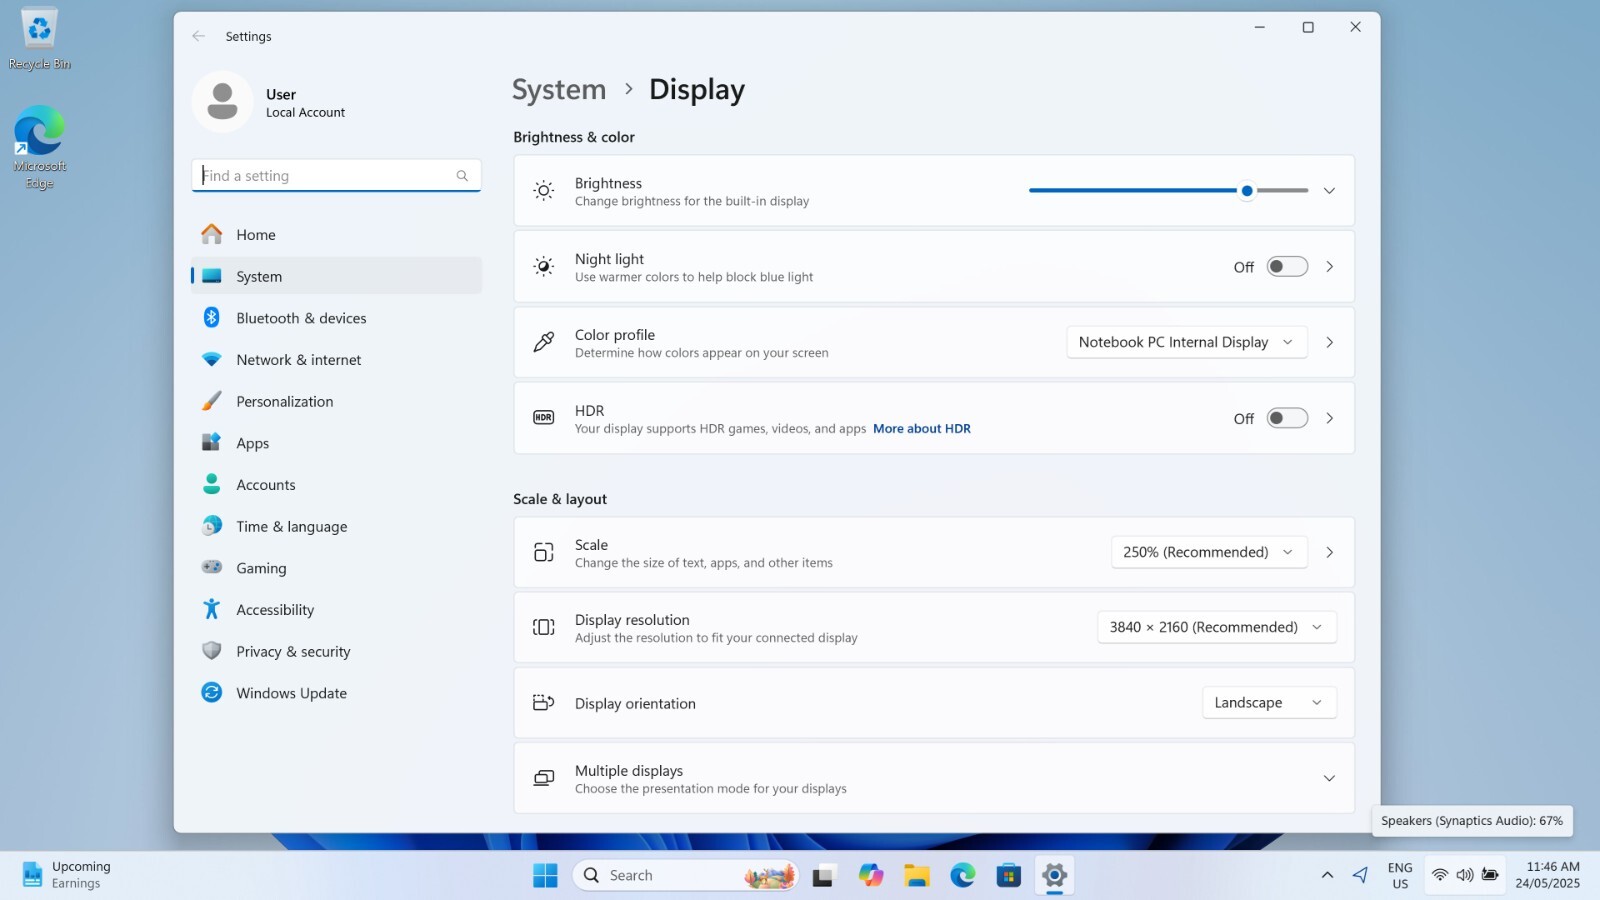Open Gaming settings
The width and height of the screenshot is (1600, 900).
click(336, 568)
